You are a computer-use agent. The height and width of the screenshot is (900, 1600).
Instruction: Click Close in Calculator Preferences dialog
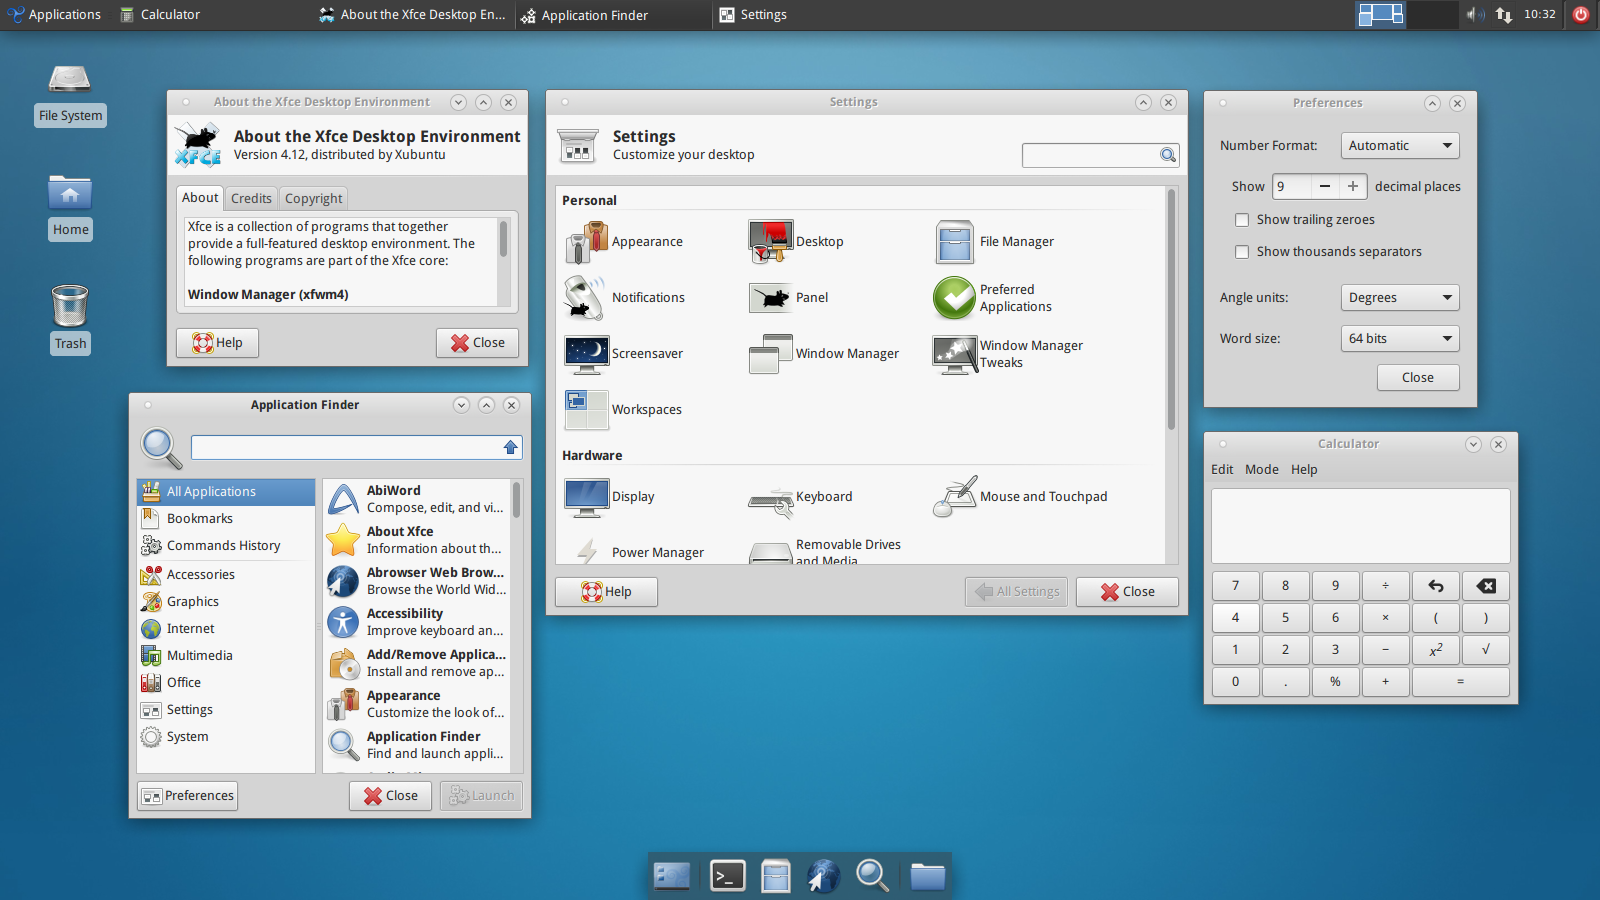(x=1418, y=378)
